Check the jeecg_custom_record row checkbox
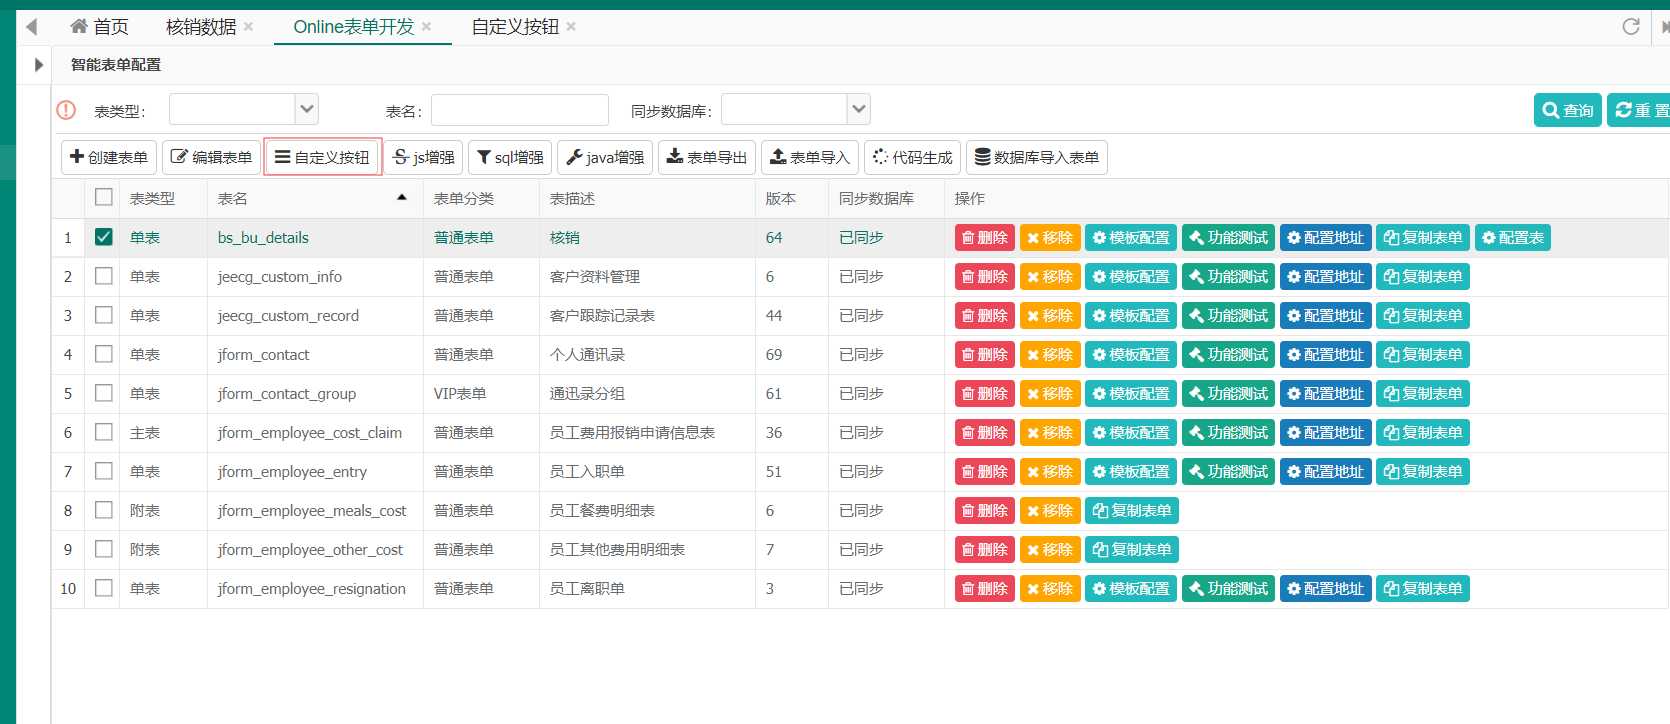This screenshot has width=1670, height=724. [x=103, y=315]
